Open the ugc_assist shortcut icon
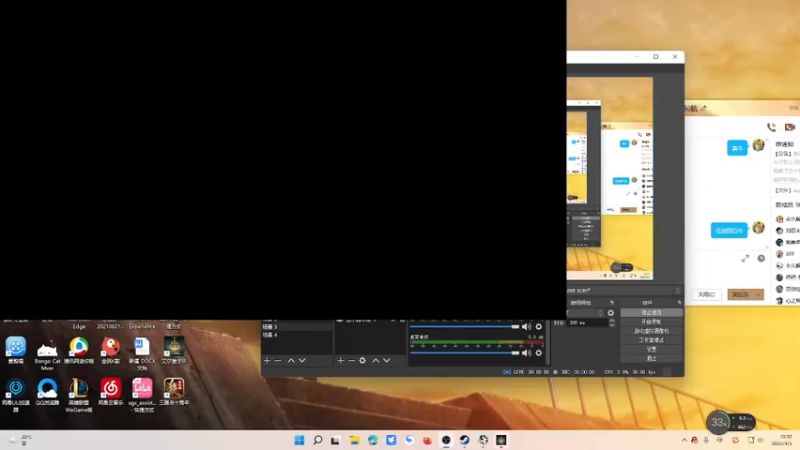Image resolution: width=800 pixels, height=450 pixels. pyautogui.click(x=142, y=395)
